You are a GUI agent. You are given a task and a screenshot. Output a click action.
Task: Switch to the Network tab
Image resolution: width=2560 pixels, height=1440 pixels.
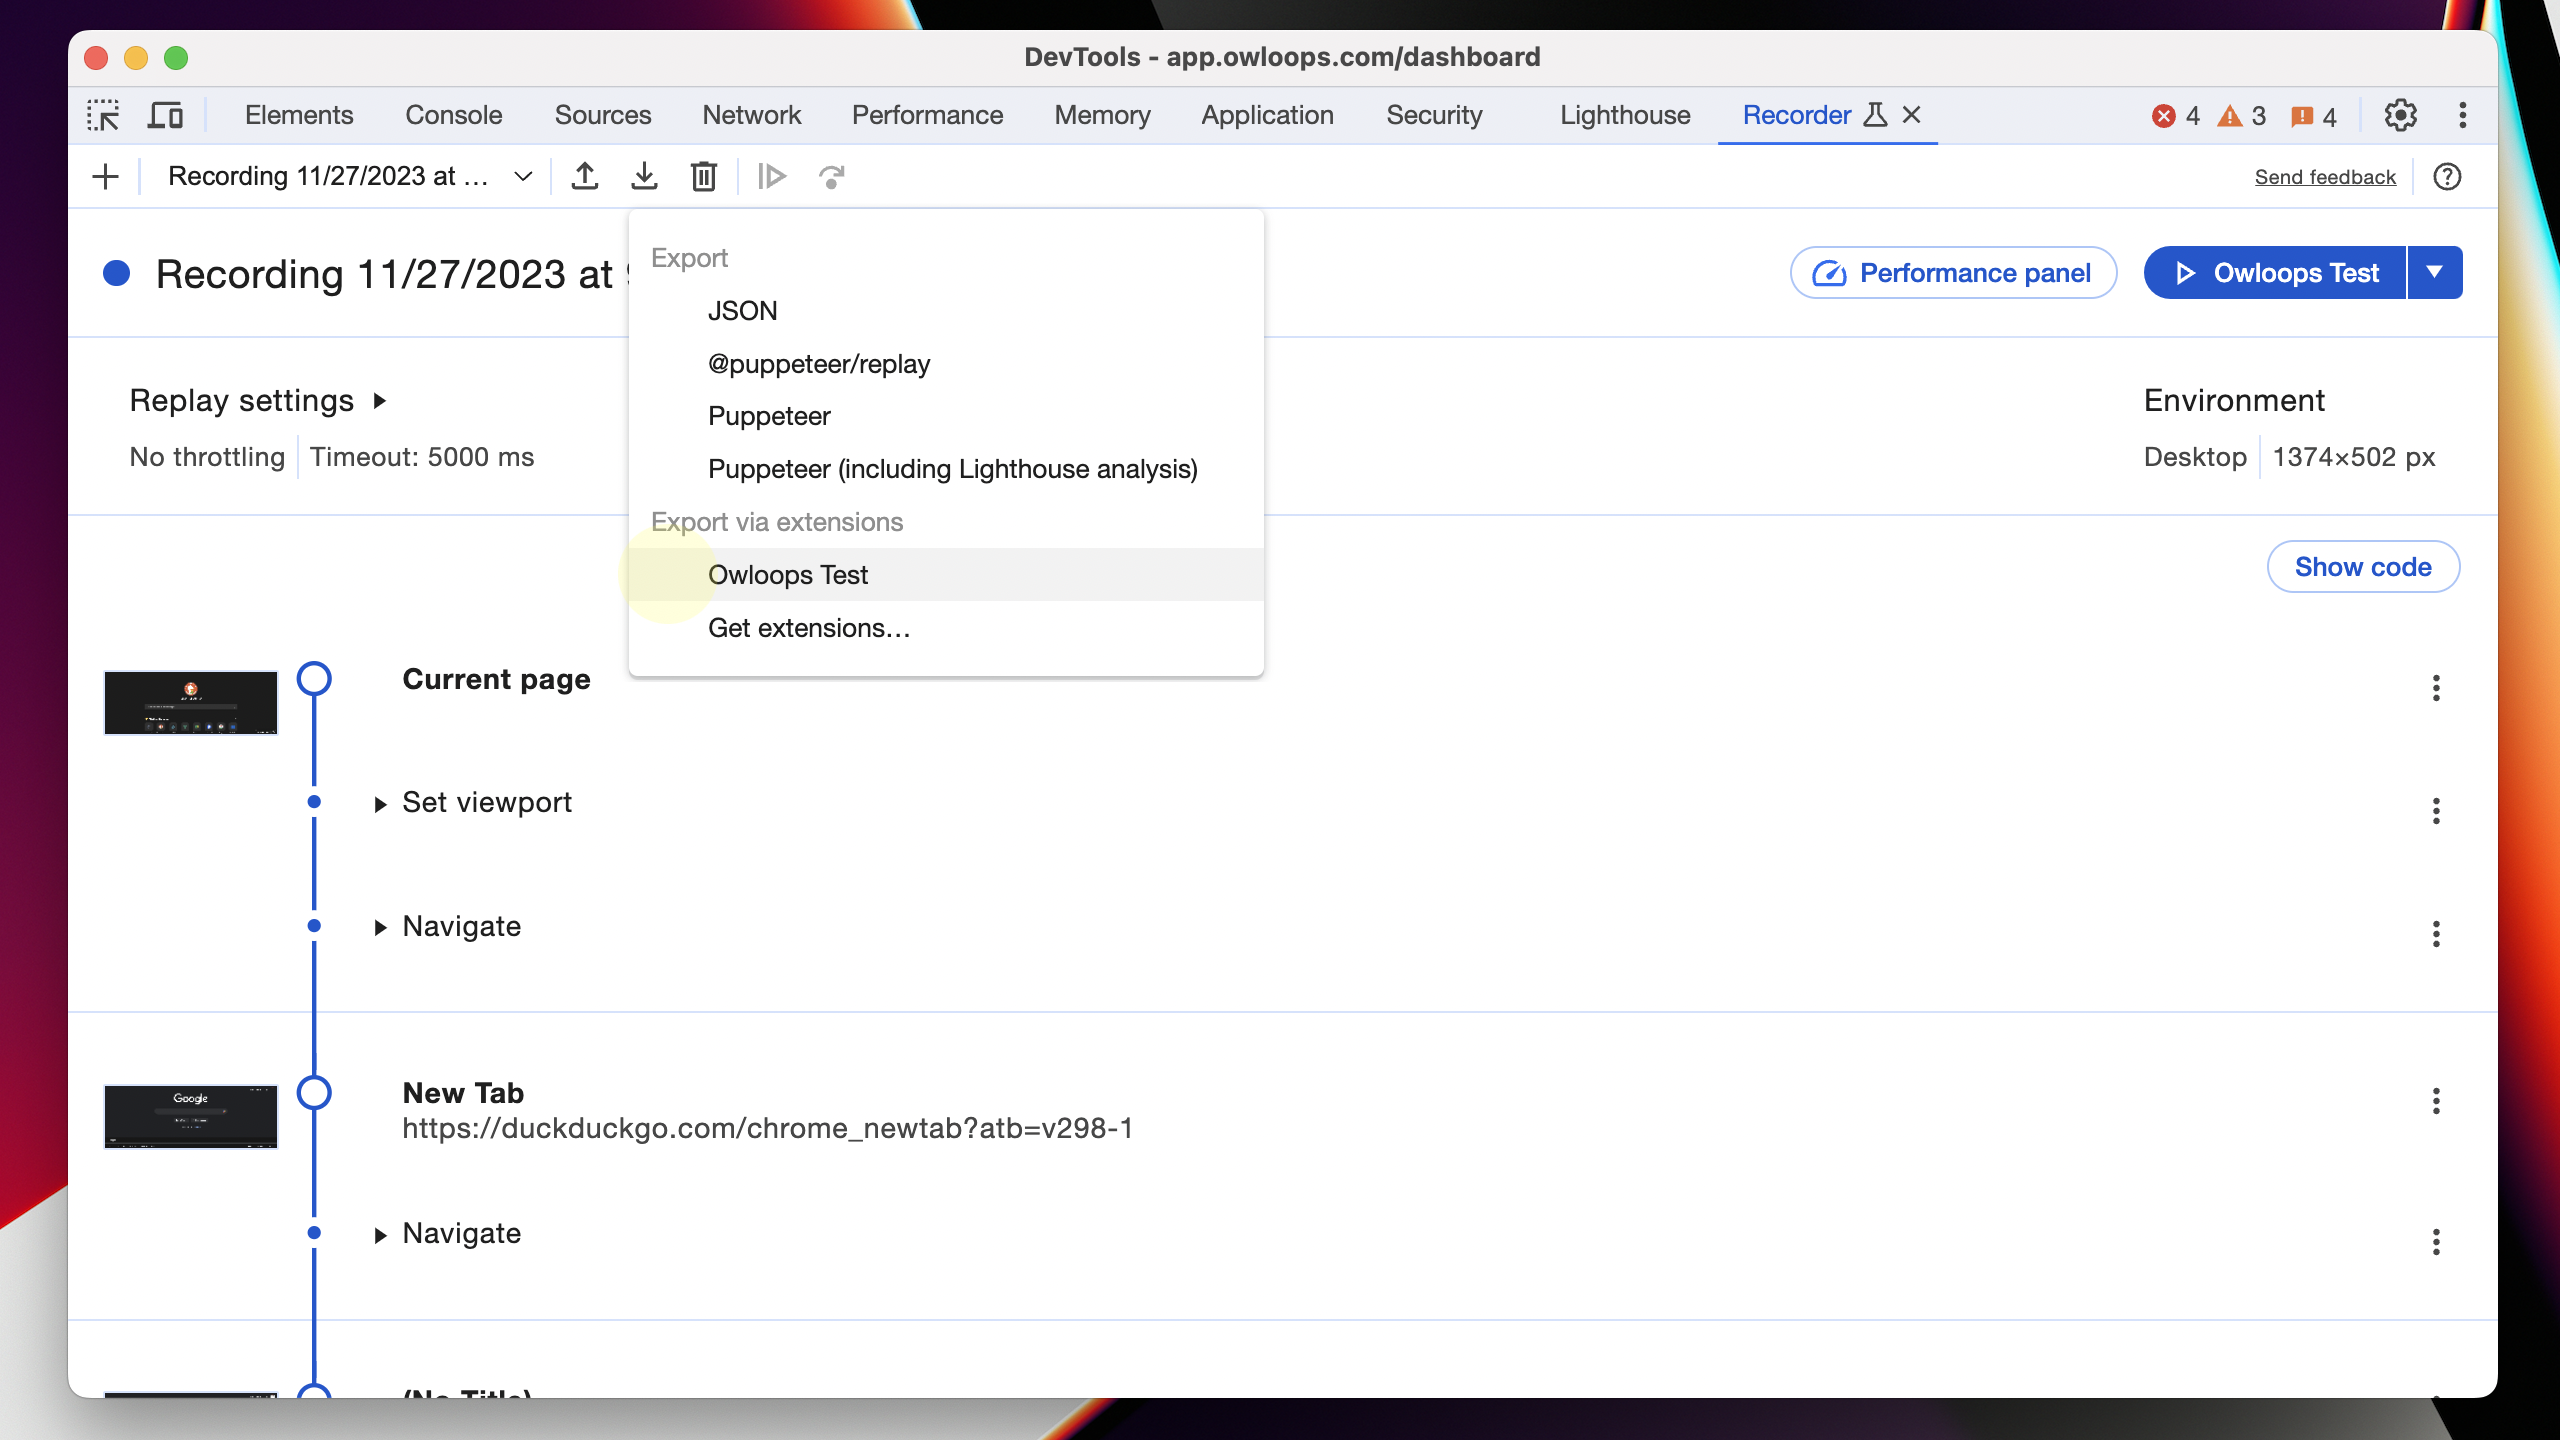[x=751, y=115]
